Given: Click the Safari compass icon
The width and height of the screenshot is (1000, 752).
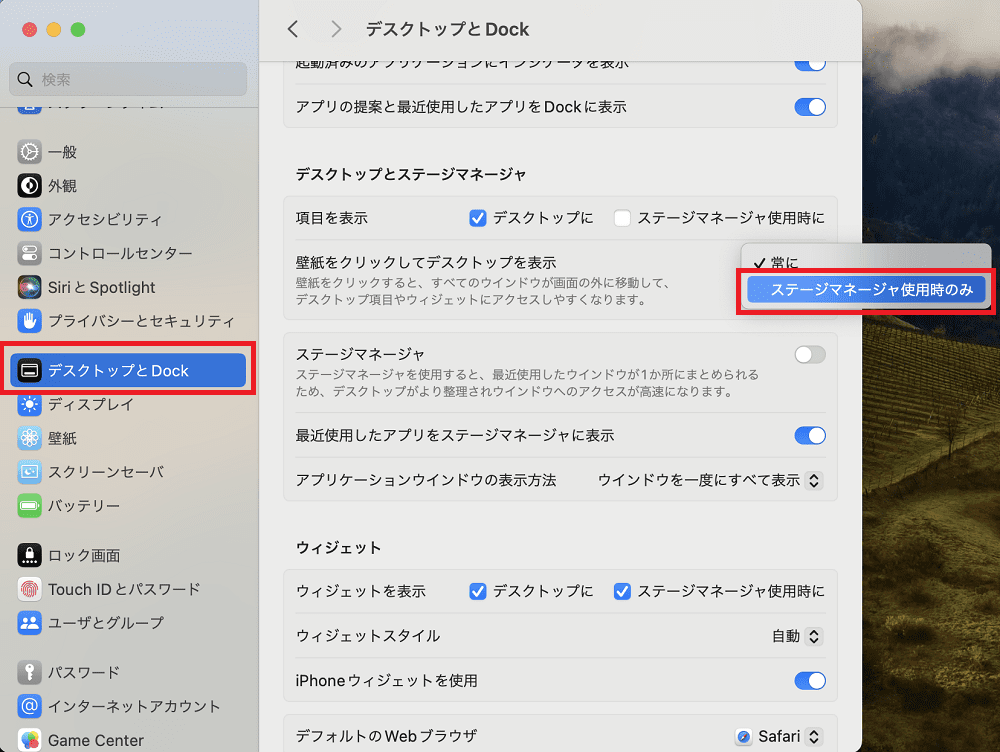Looking at the screenshot, I should (x=744, y=737).
